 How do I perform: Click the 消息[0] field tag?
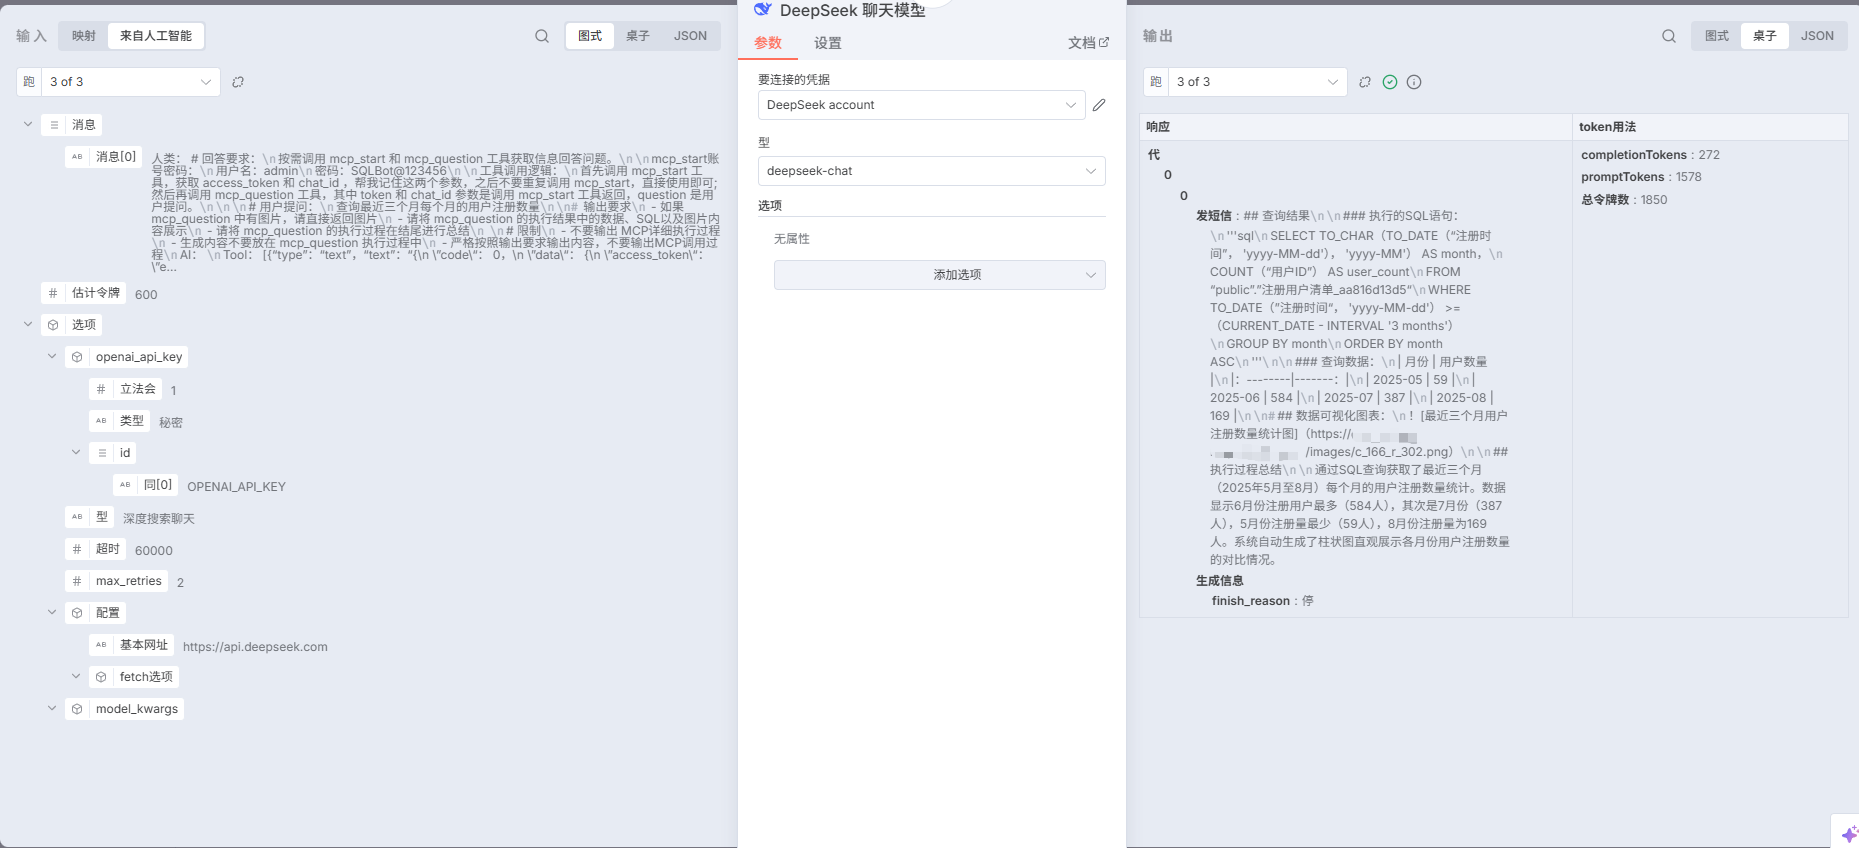[105, 157]
